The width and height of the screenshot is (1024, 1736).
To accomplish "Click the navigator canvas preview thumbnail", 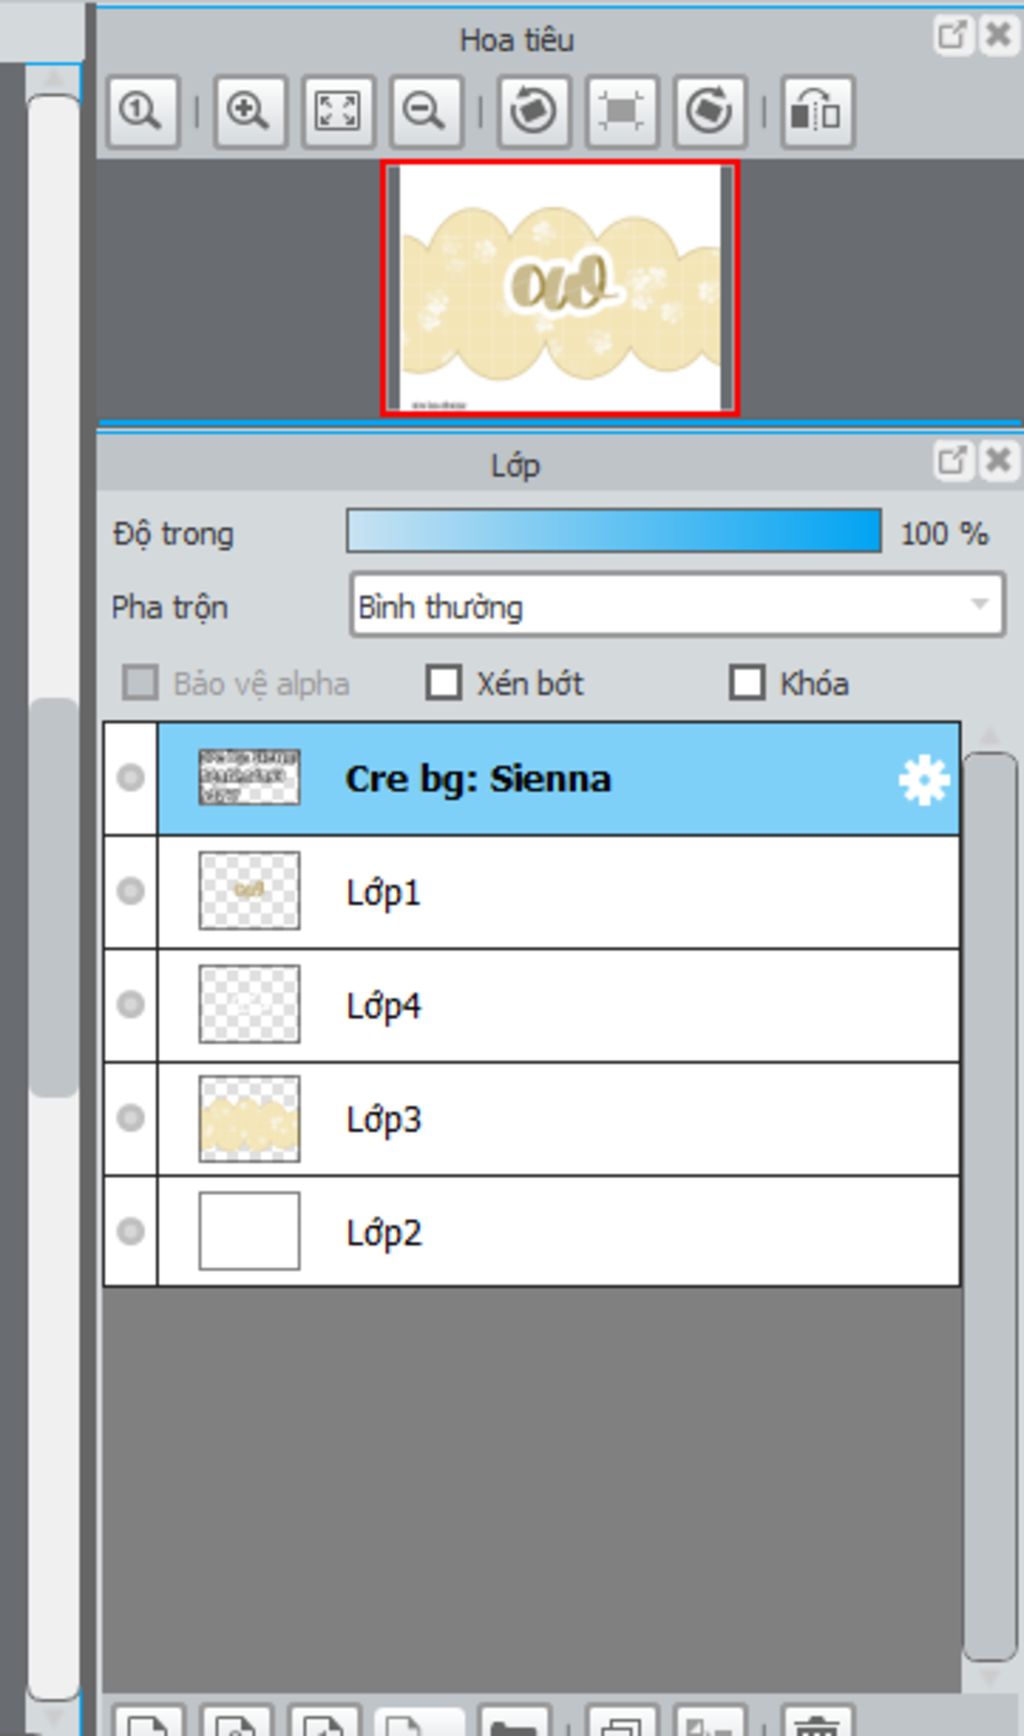I will (560, 288).
